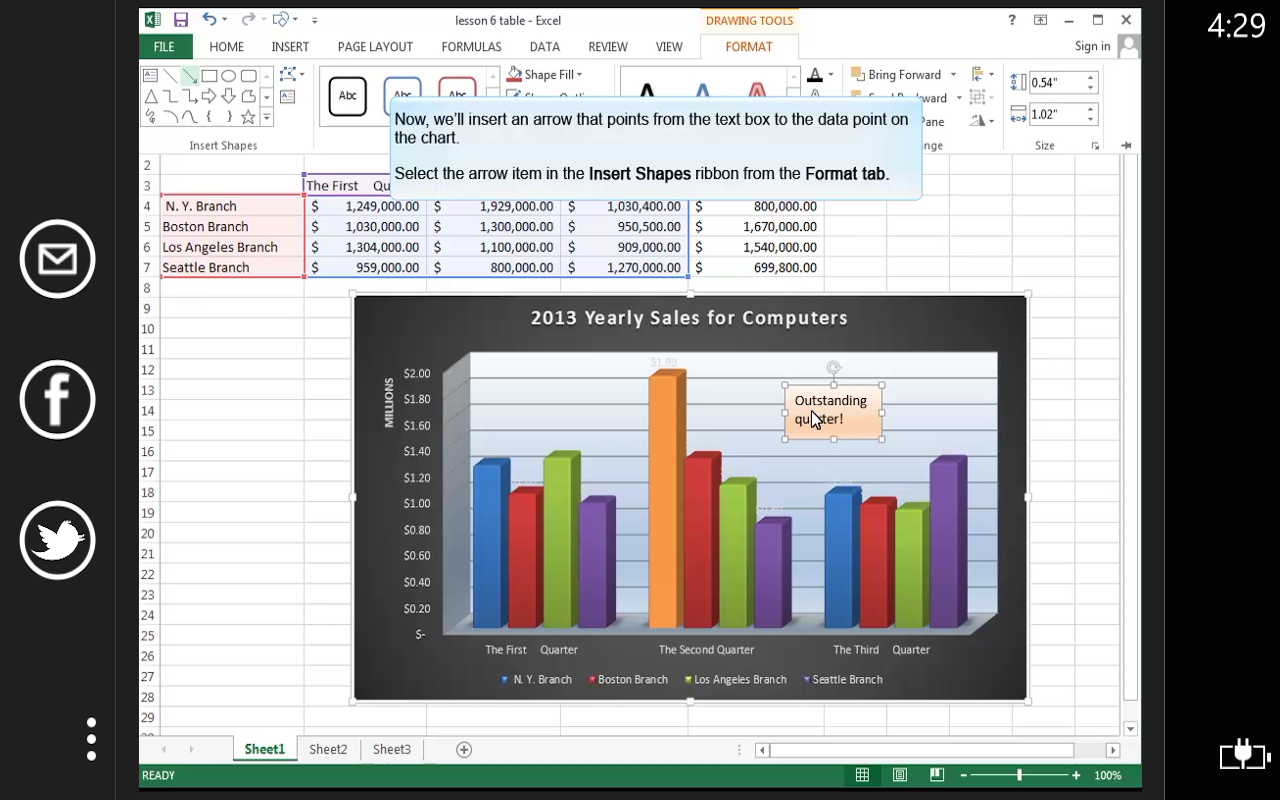
Task: Expand the Insert Shapes gallery
Action: (x=267, y=117)
